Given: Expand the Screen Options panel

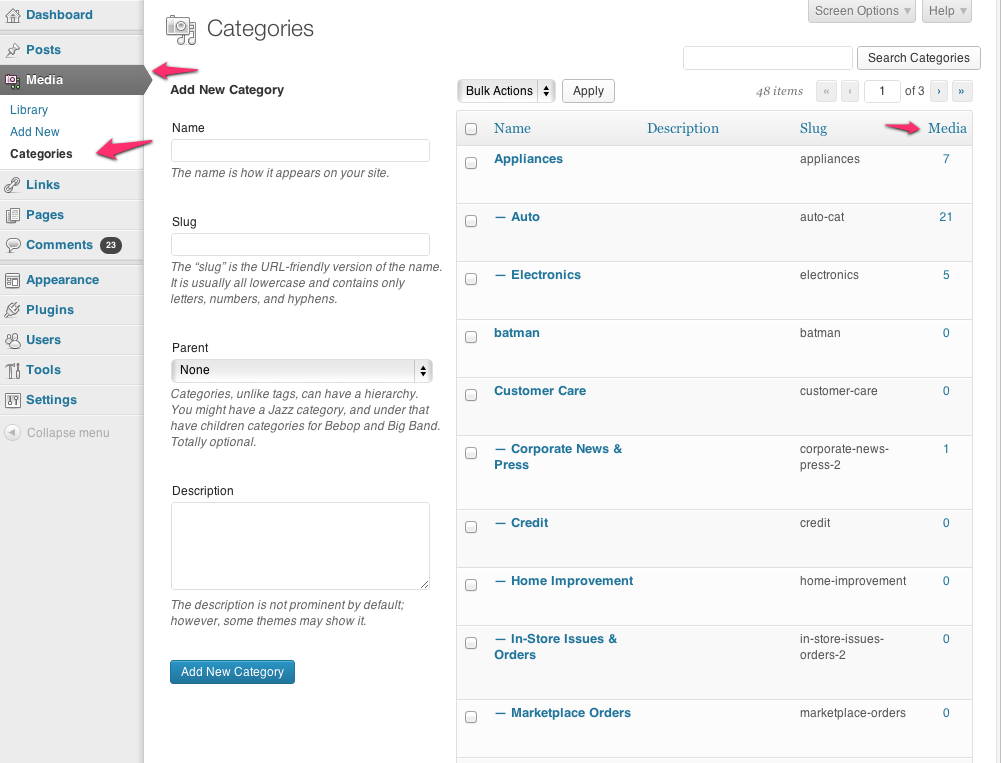Looking at the screenshot, I should tap(861, 11).
